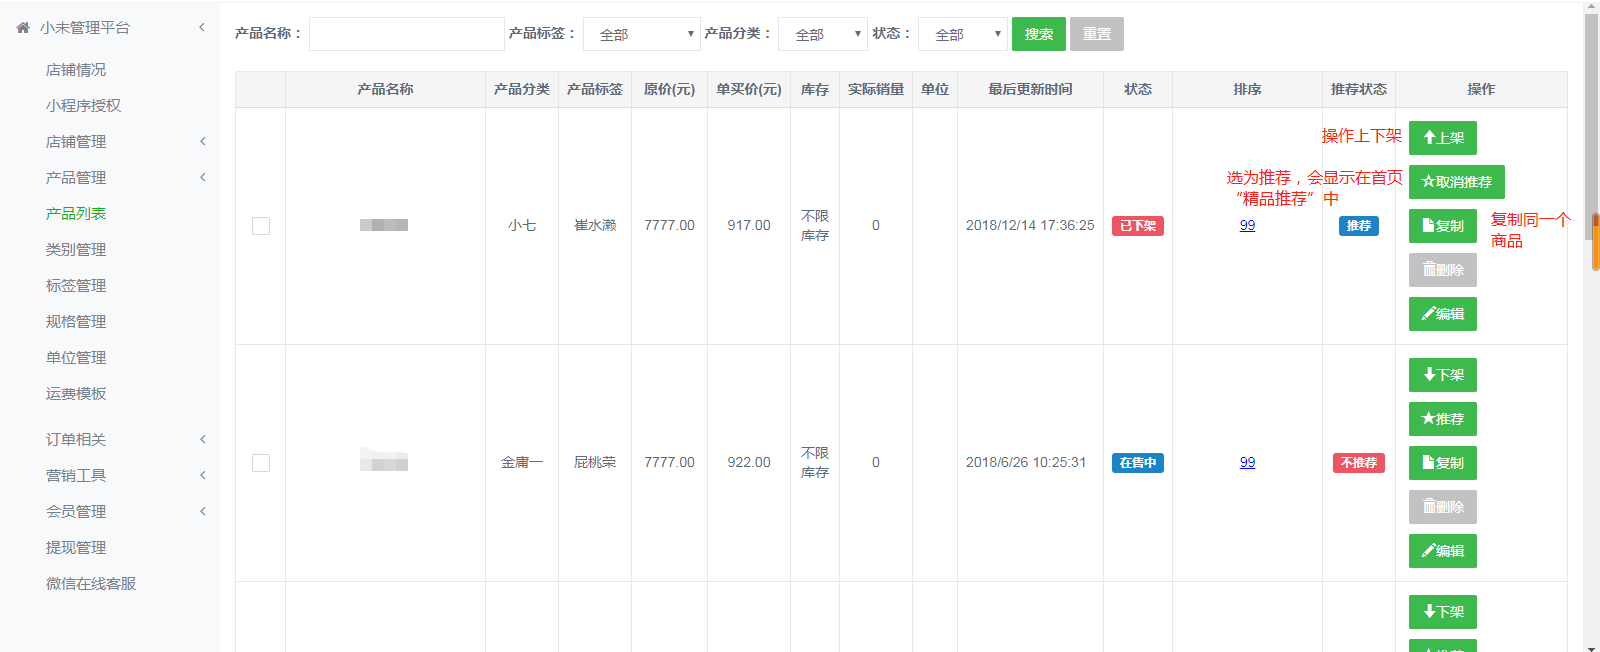Screen dimensions: 1600x652
Task: Click 编辑 pencil button in first row
Action: click(1442, 314)
